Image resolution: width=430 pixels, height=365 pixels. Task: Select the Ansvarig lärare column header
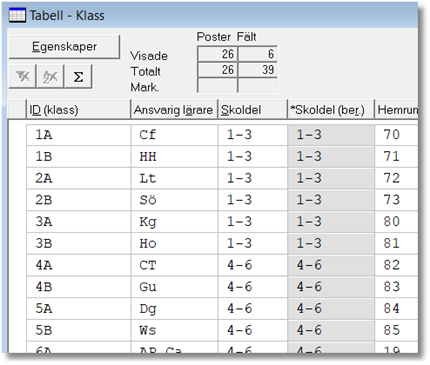click(x=174, y=110)
